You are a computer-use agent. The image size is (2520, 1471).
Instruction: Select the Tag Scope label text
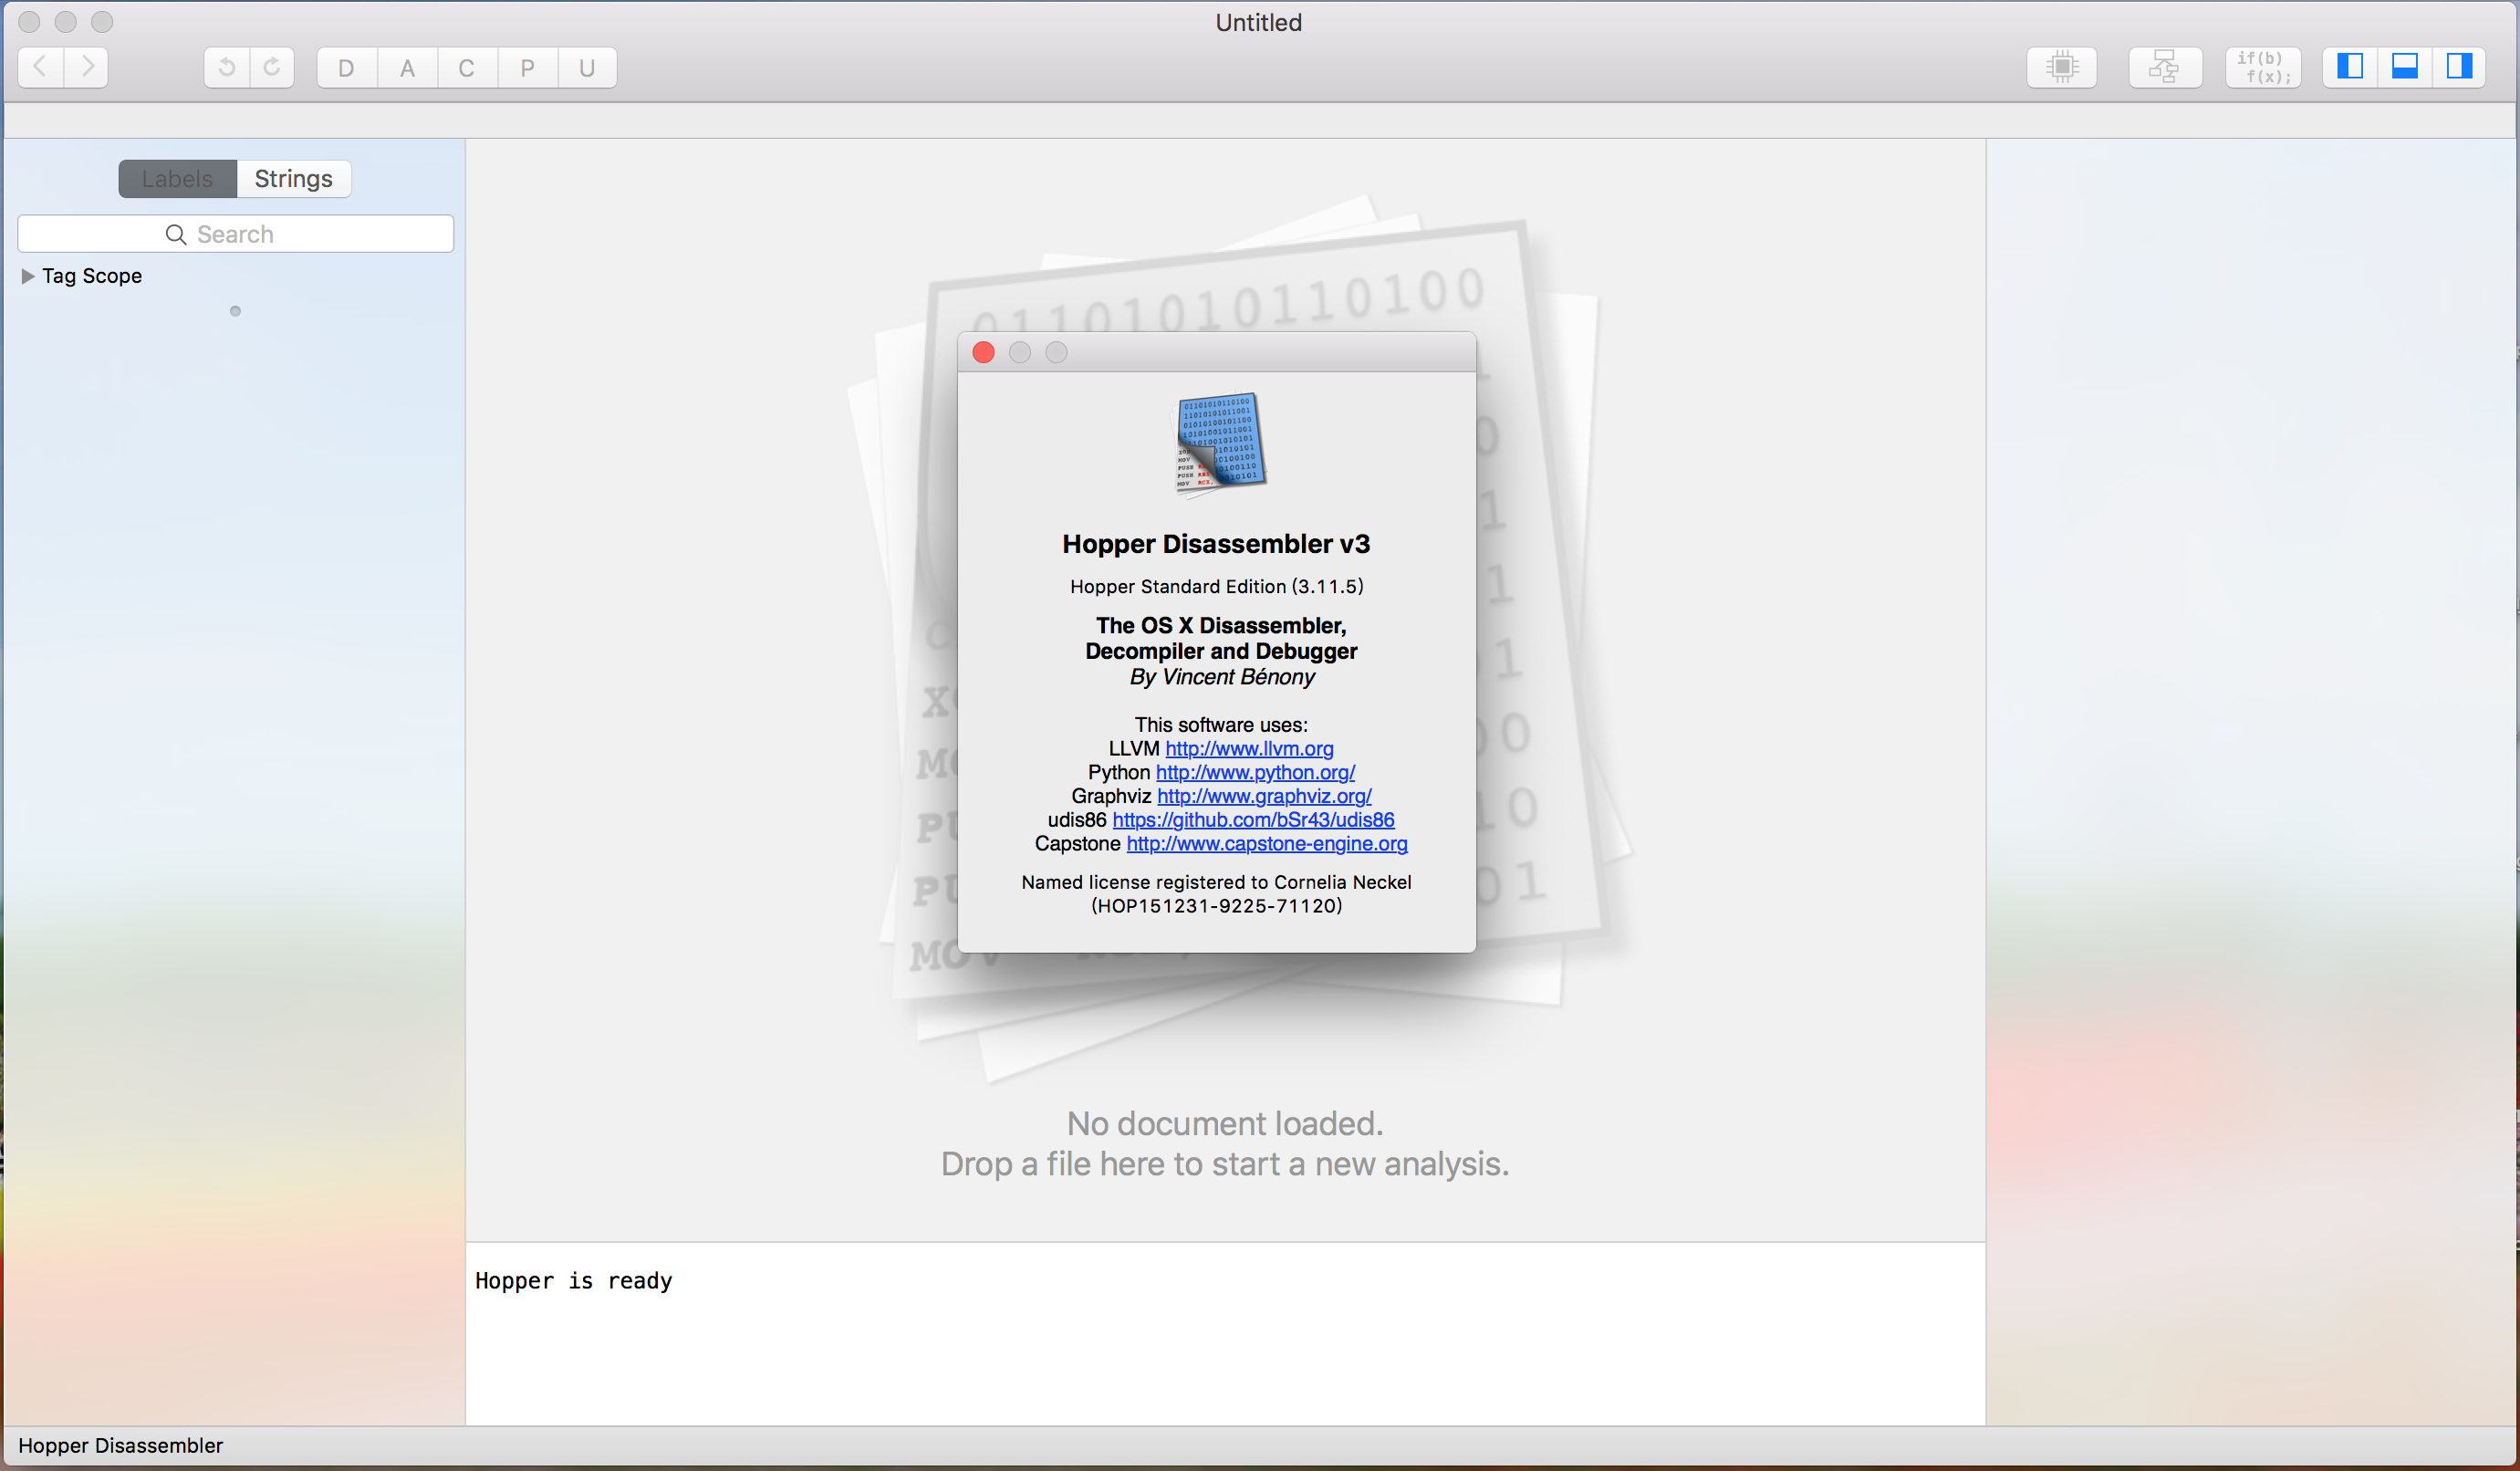pyautogui.click(x=92, y=276)
